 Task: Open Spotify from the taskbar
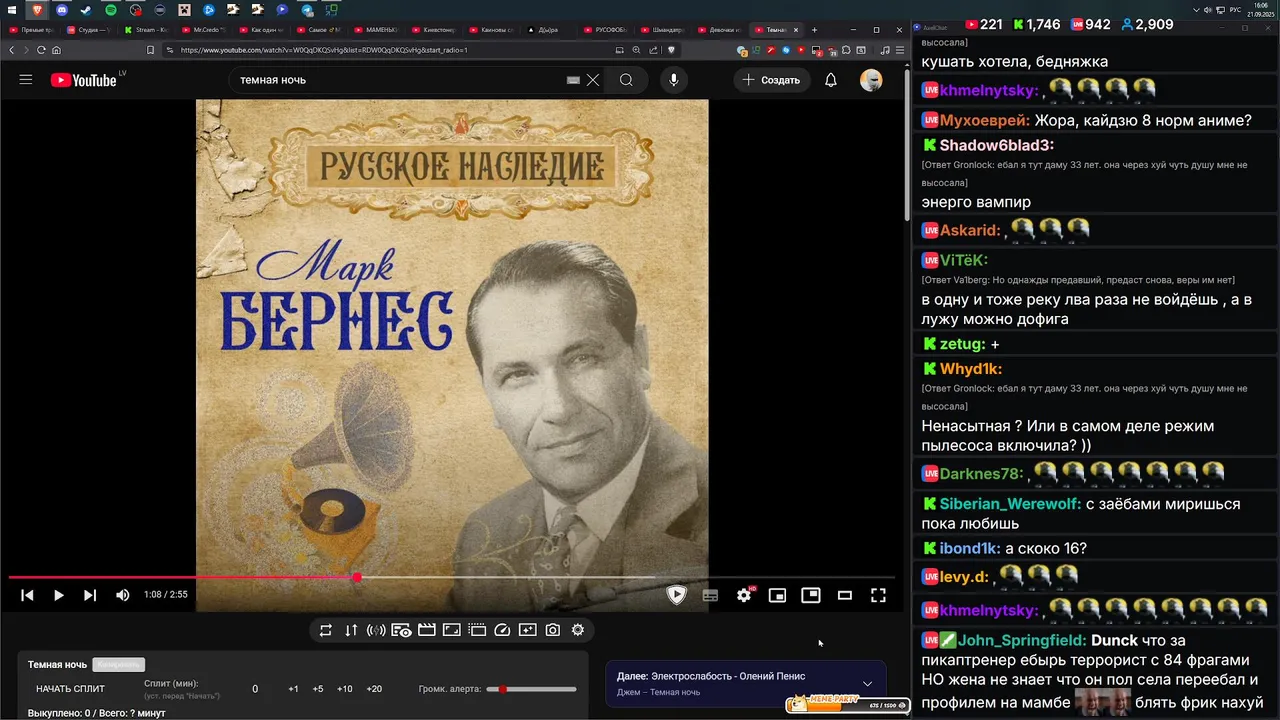[x=111, y=10]
